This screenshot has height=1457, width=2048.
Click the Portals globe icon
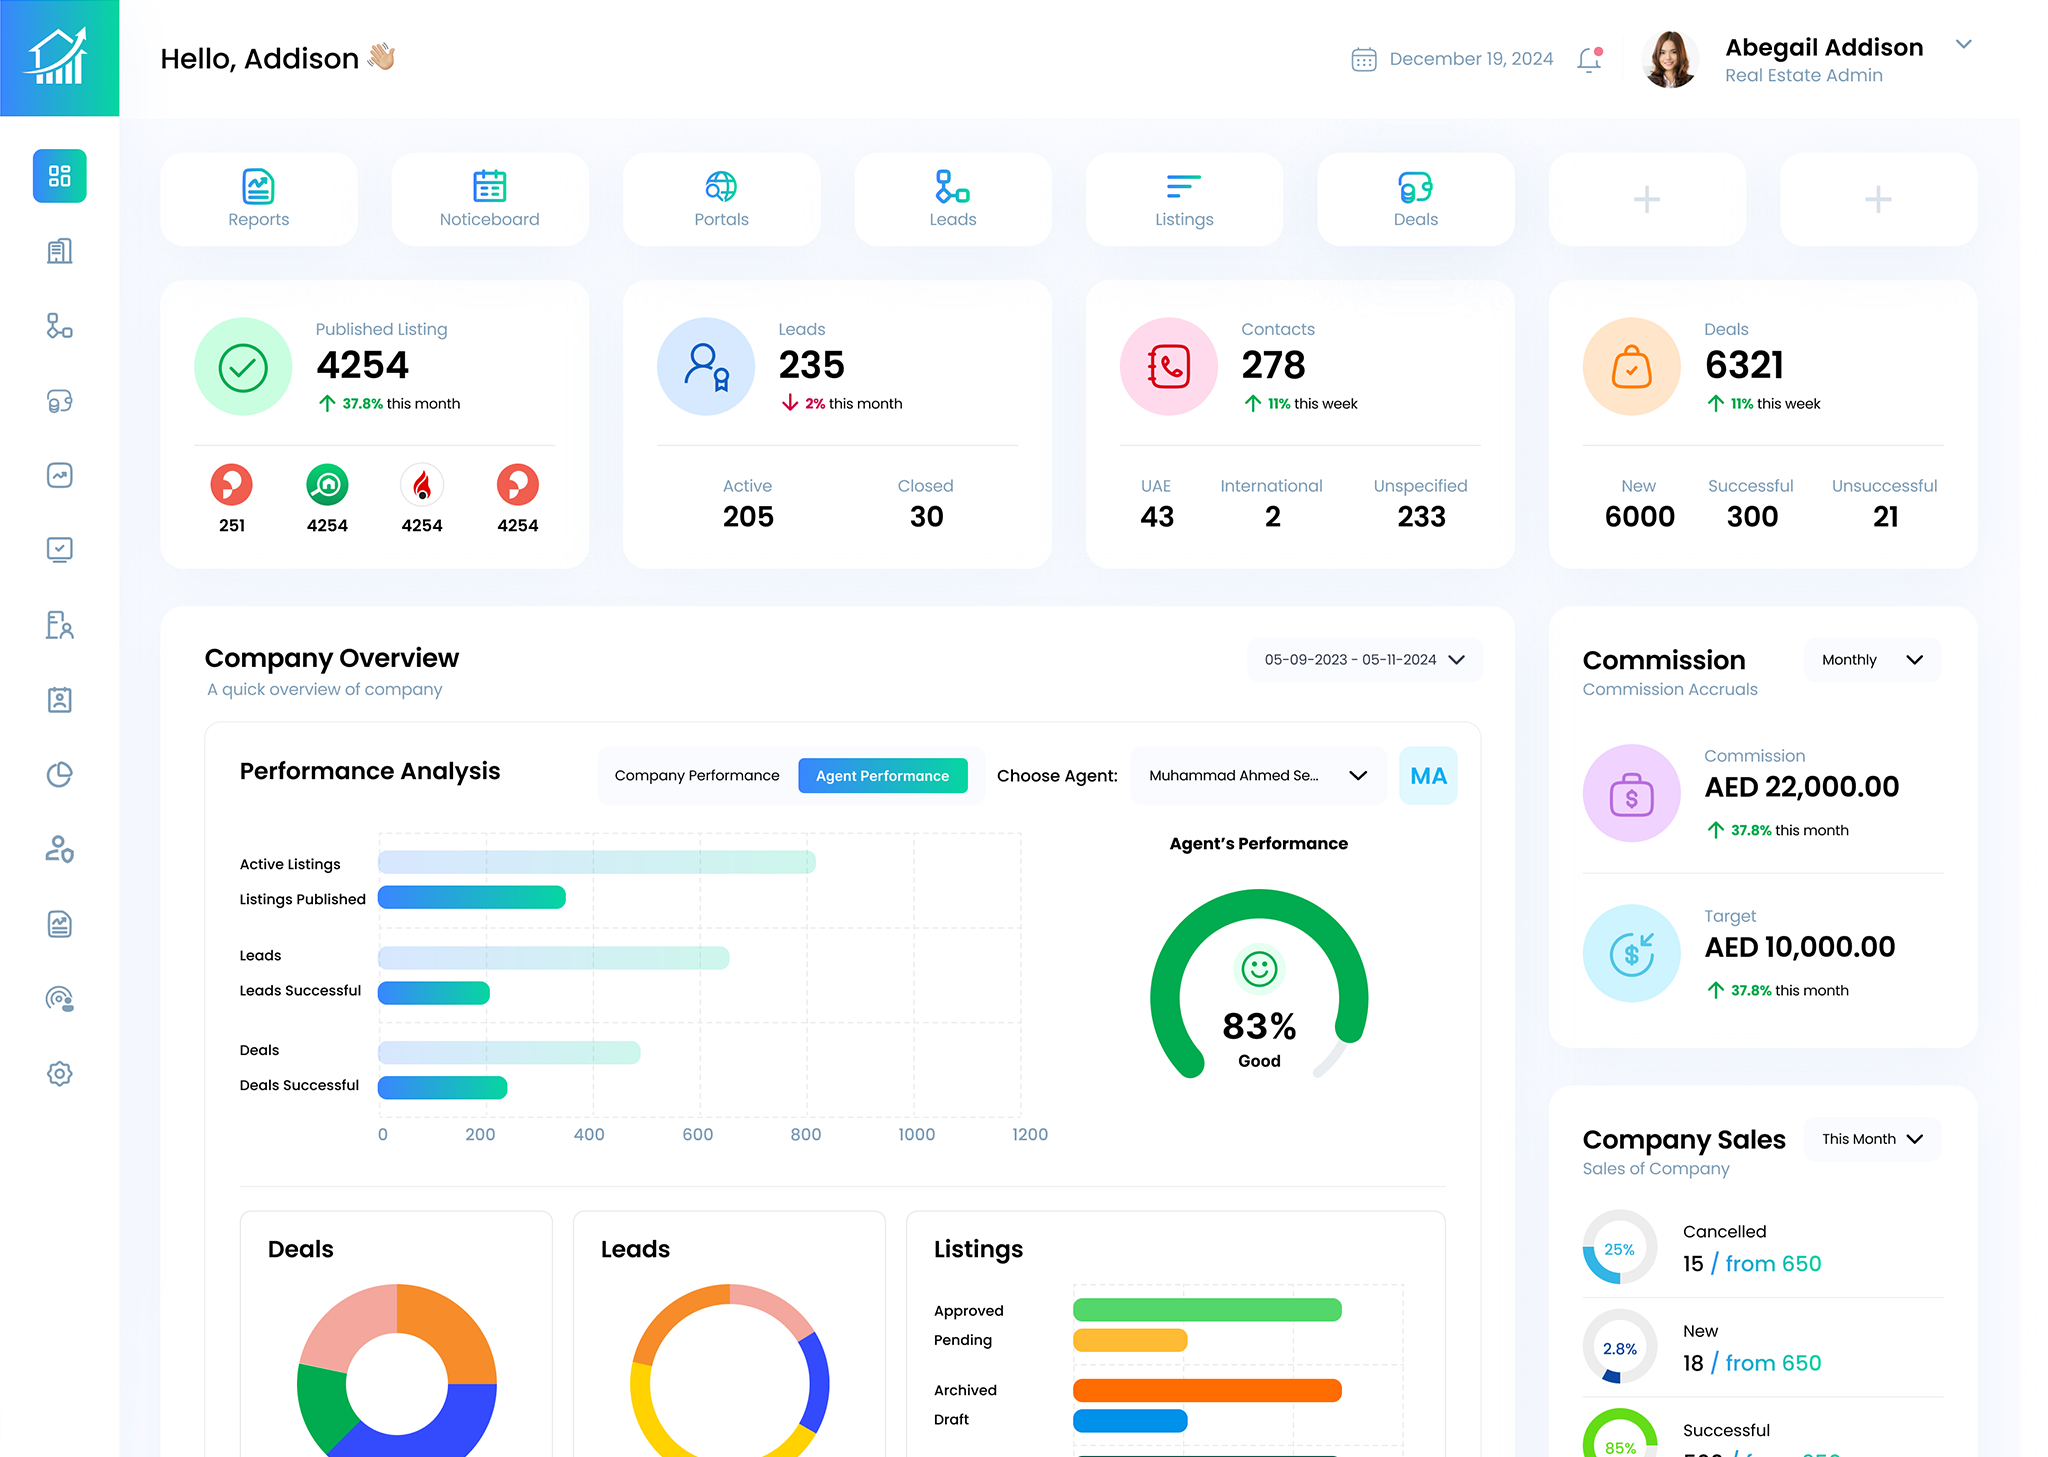pyautogui.click(x=721, y=186)
